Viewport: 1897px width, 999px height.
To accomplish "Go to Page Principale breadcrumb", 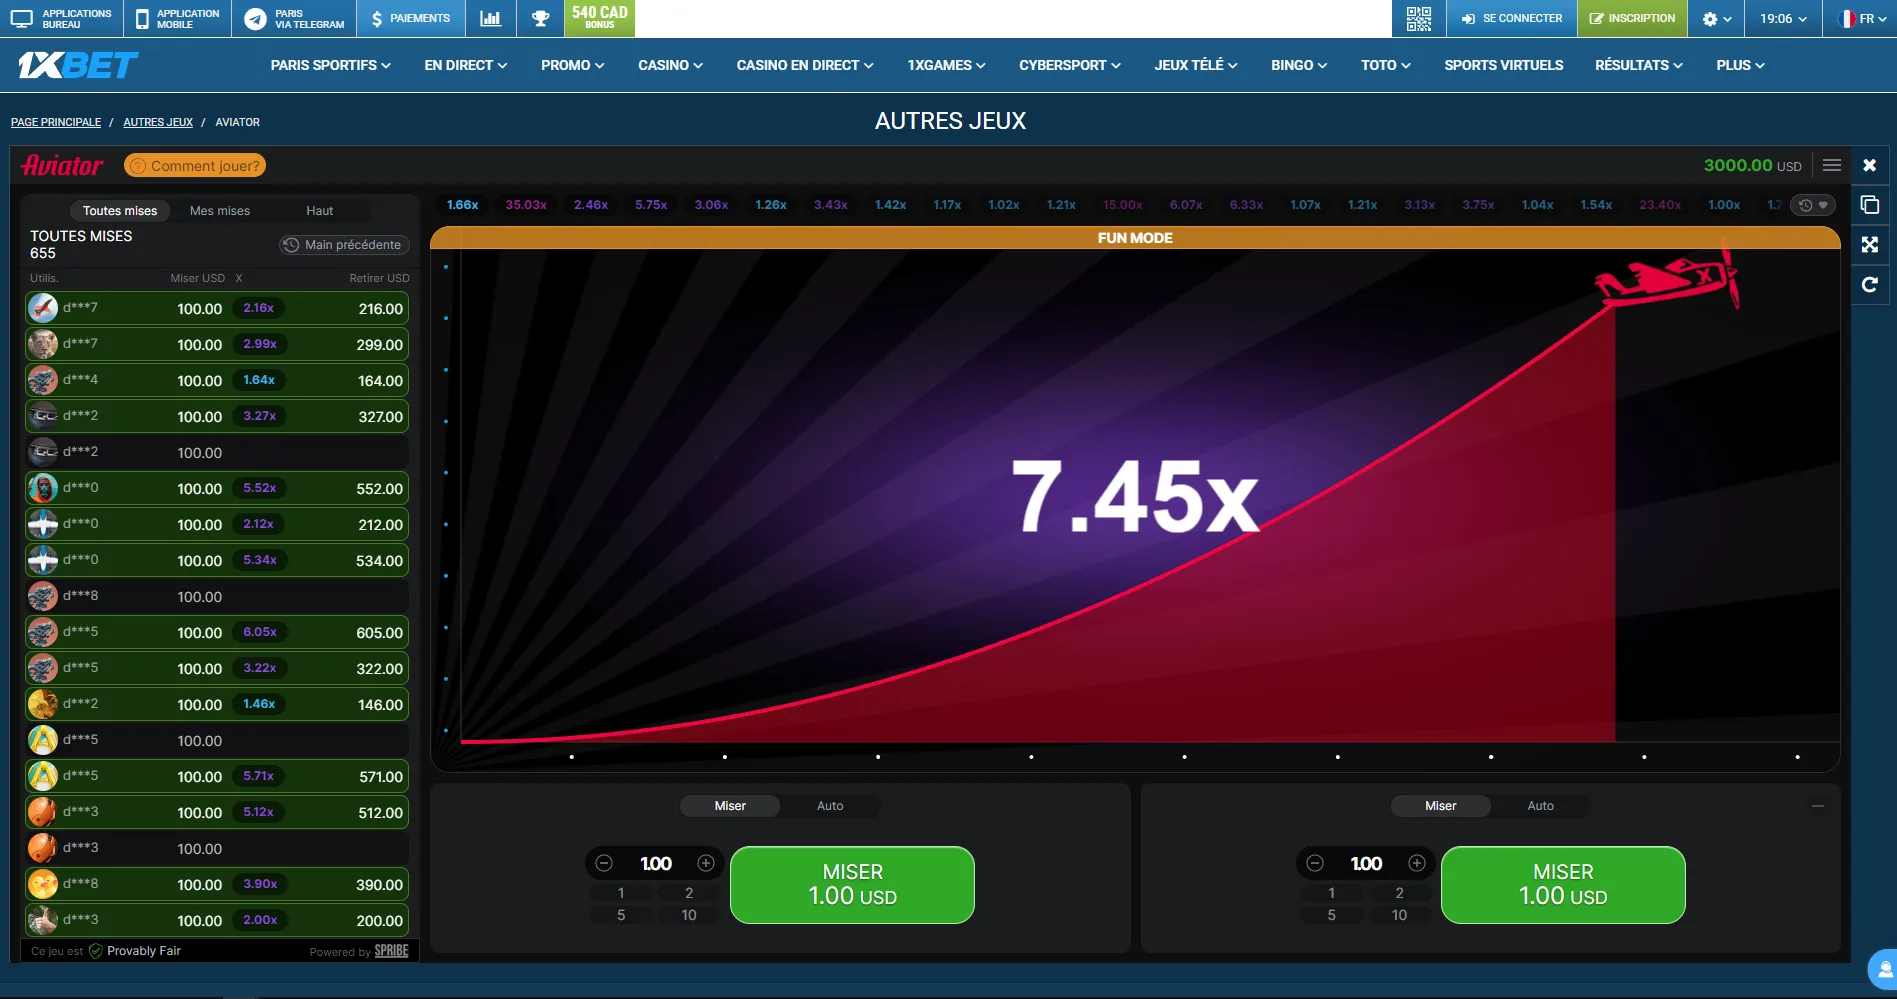I will [56, 122].
